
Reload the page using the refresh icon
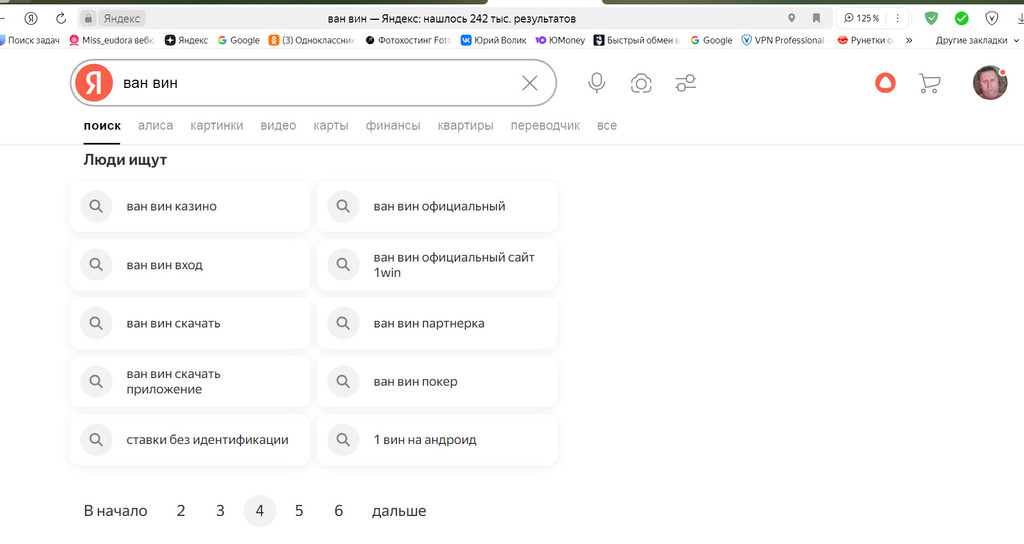[x=61, y=18]
